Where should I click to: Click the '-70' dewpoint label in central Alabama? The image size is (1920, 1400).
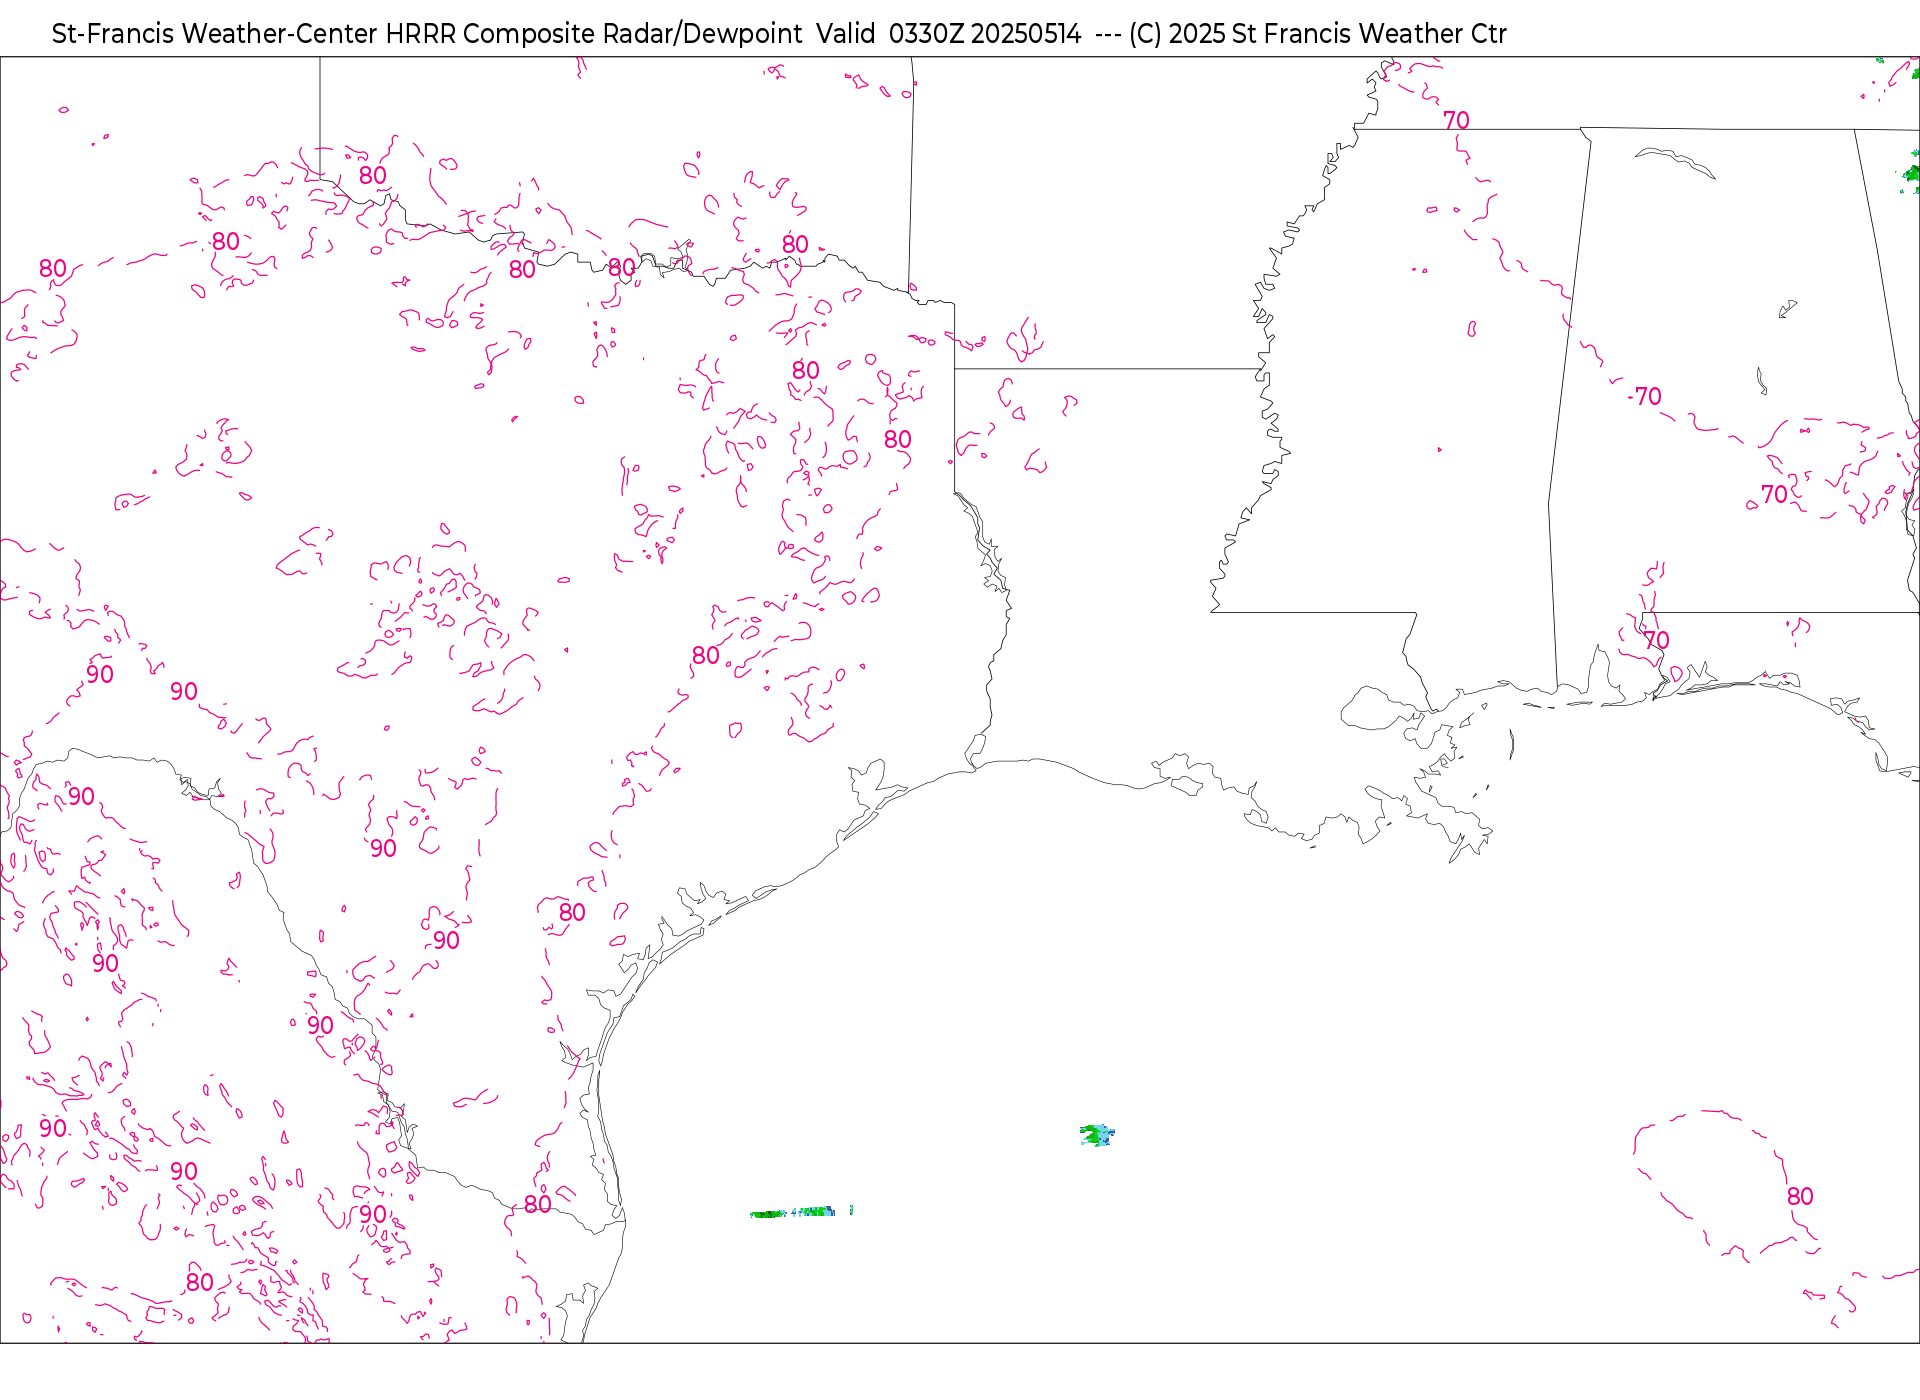click(1645, 396)
